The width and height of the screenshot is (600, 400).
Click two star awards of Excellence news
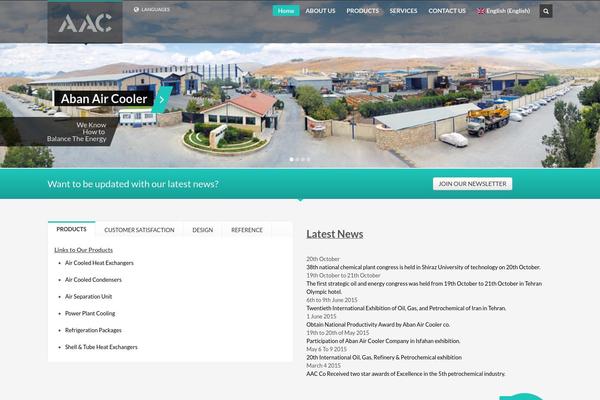coord(406,374)
